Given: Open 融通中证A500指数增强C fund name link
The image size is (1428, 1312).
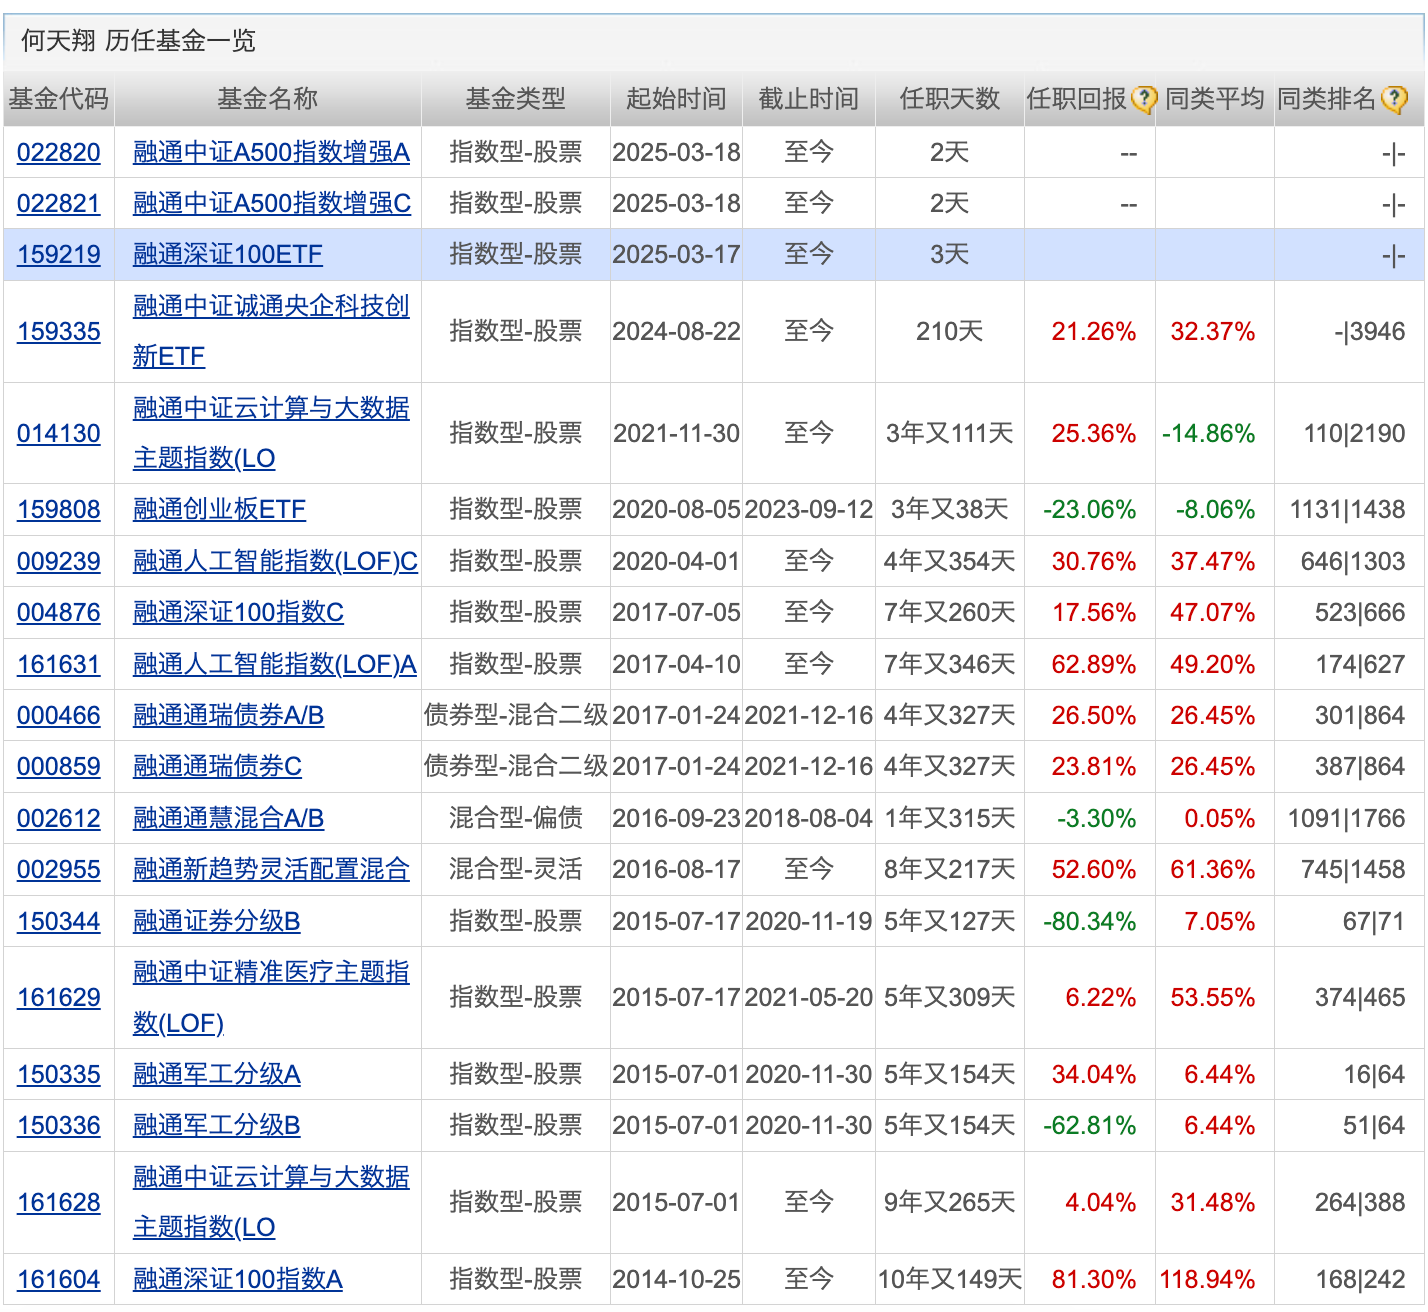Looking at the screenshot, I should 272,203.
